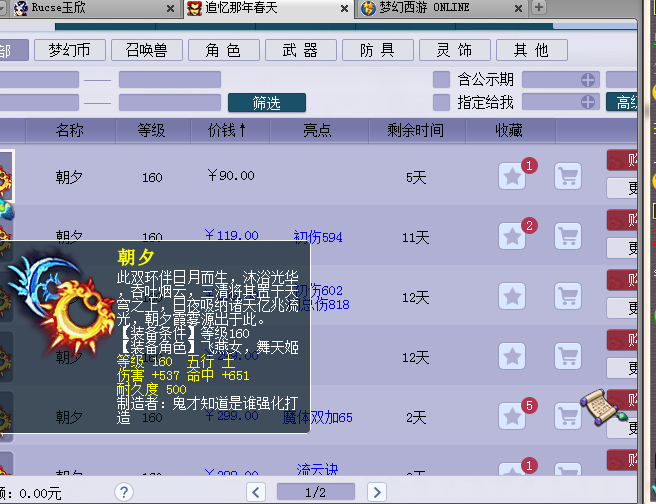Favorite the ¥90.00 朝夕 listing star
This screenshot has height=504, width=656.
(512, 176)
